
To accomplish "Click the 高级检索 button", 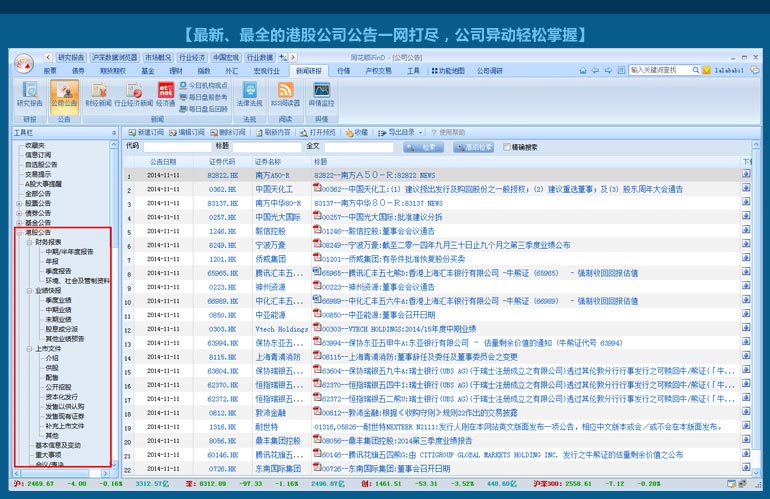I will 473,147.
